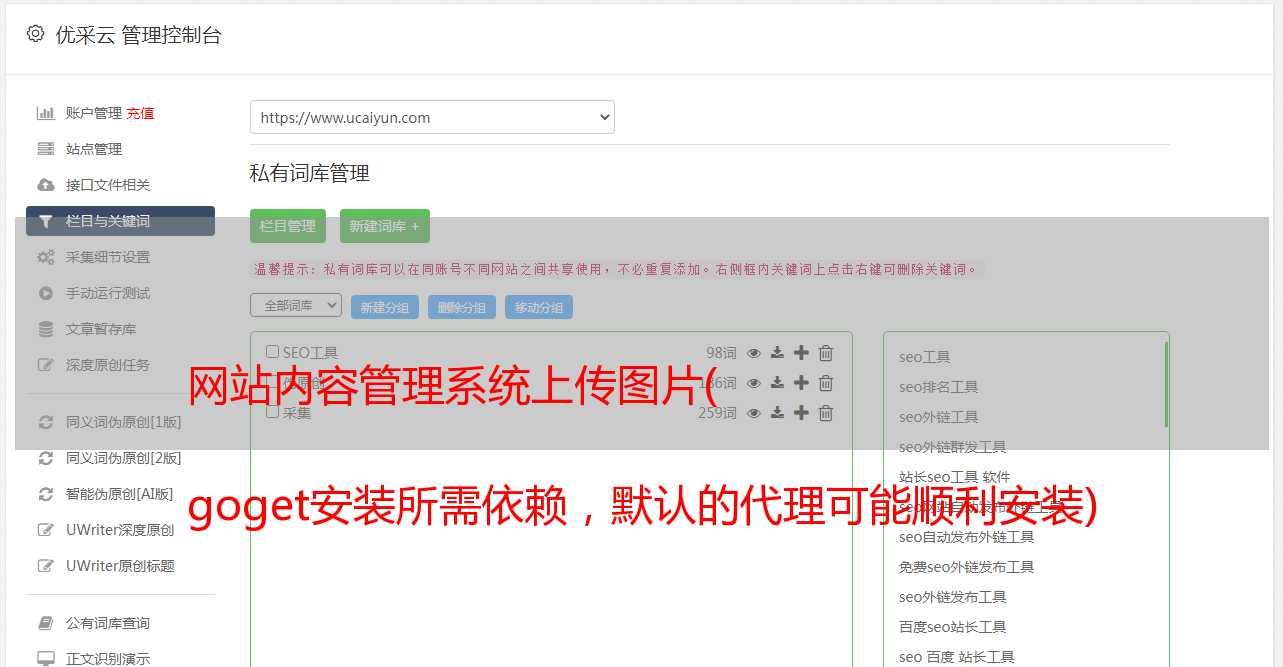Click the edit icon for 深度原创任务
1283x667 pixels.
point(46,365)
